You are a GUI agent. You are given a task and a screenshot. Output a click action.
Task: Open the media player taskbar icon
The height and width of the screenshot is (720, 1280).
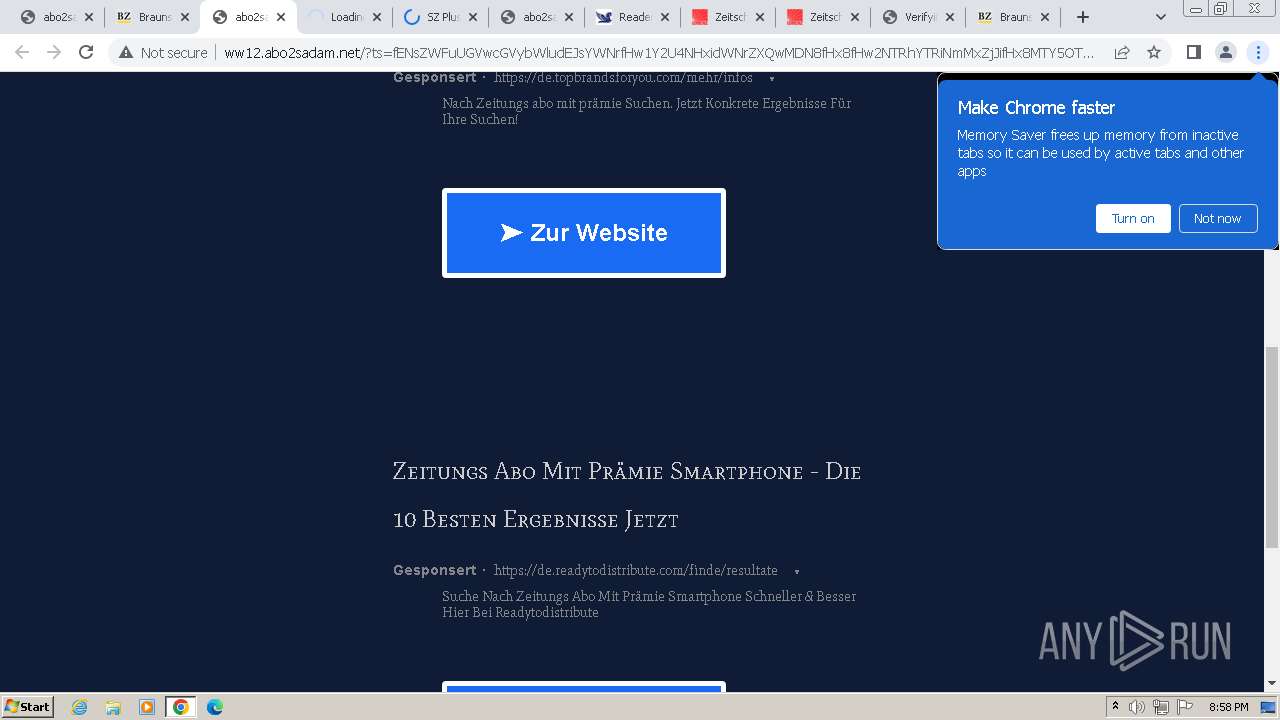point(147,707)
